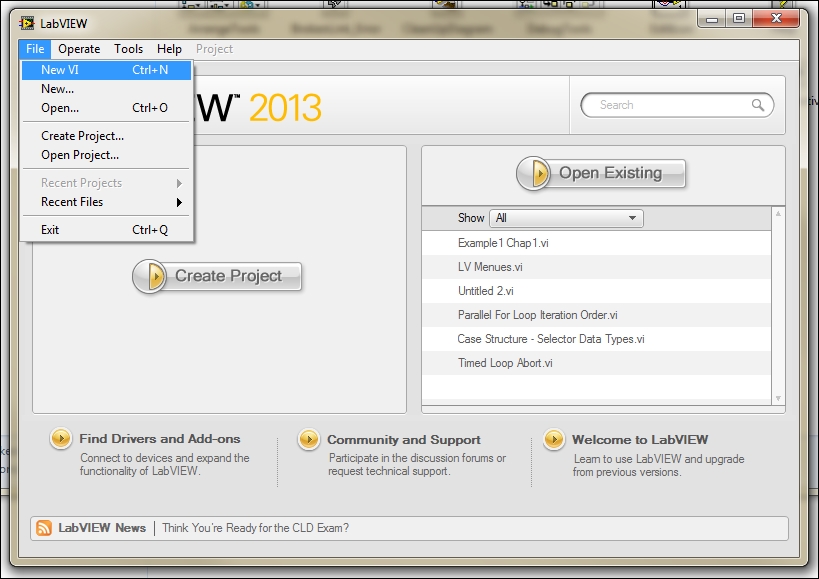Click the play icon on Open Existing button
Image resolution: width=819 pixels, height=579 pixels.
click(534, 173)
